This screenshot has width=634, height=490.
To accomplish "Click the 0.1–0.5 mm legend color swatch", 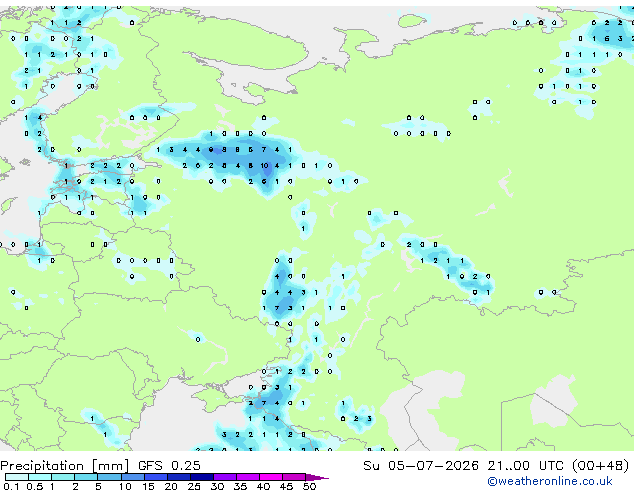I will 17,477.
